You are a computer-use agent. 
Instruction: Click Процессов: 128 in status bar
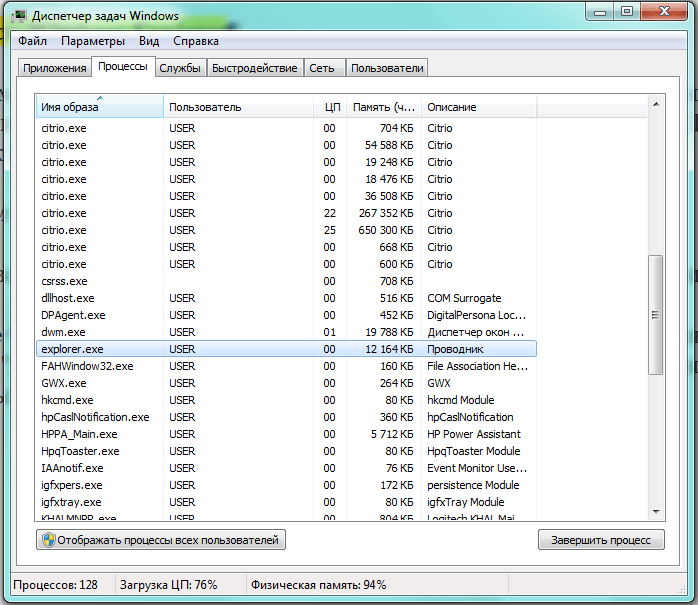[55, 585]
